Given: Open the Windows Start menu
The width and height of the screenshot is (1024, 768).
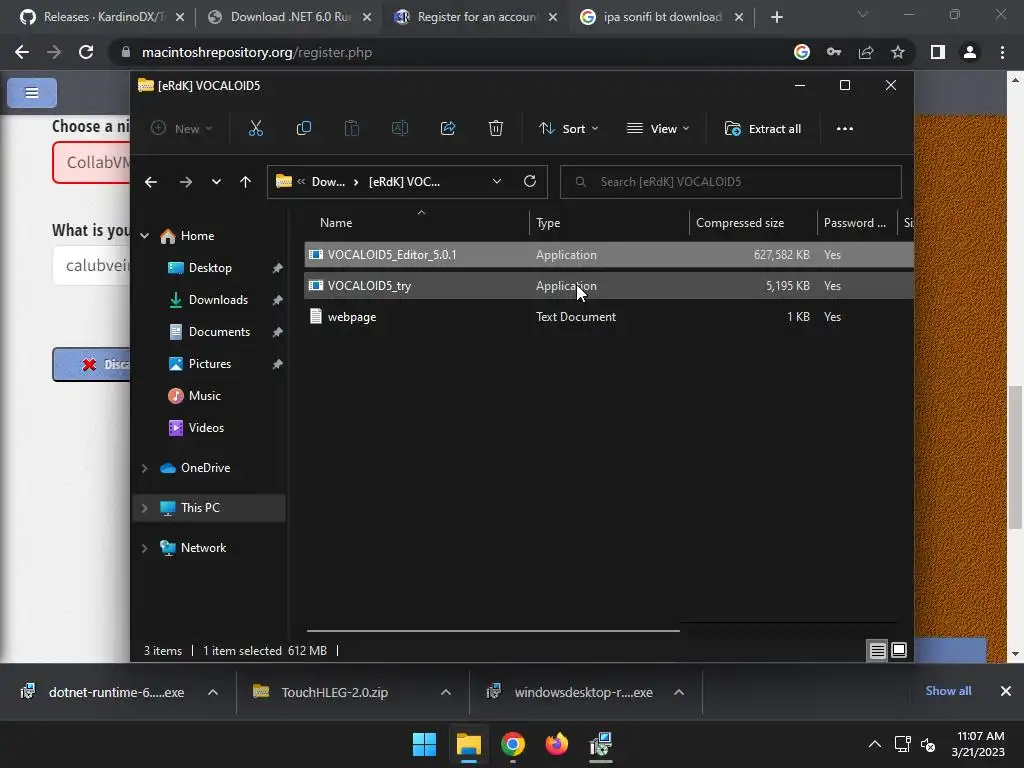Looking at the screenshot, I should pyautogui.click(x=424, y=744).
